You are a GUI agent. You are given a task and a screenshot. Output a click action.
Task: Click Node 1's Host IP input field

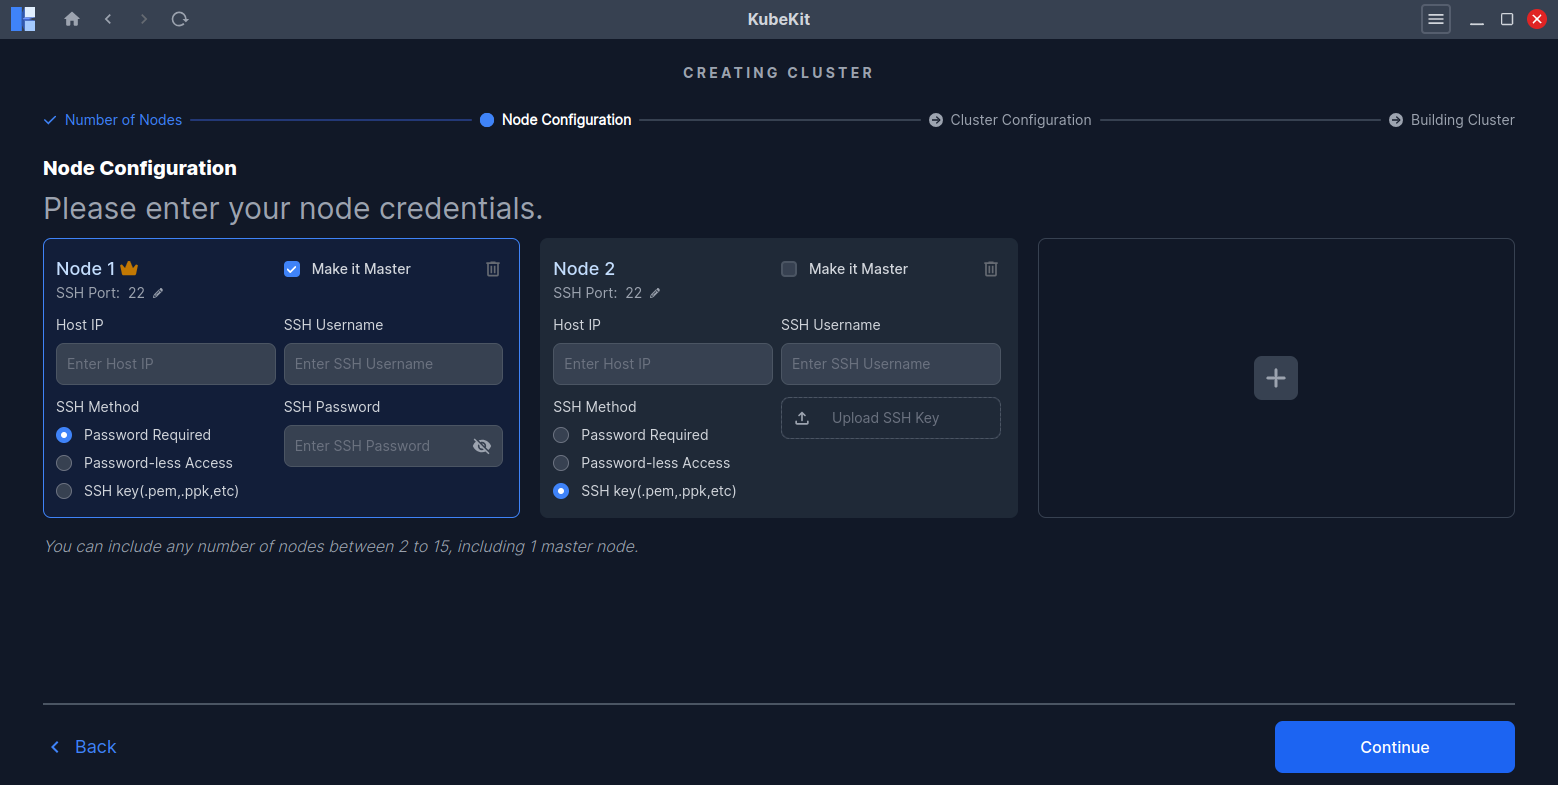pos(165,363)
